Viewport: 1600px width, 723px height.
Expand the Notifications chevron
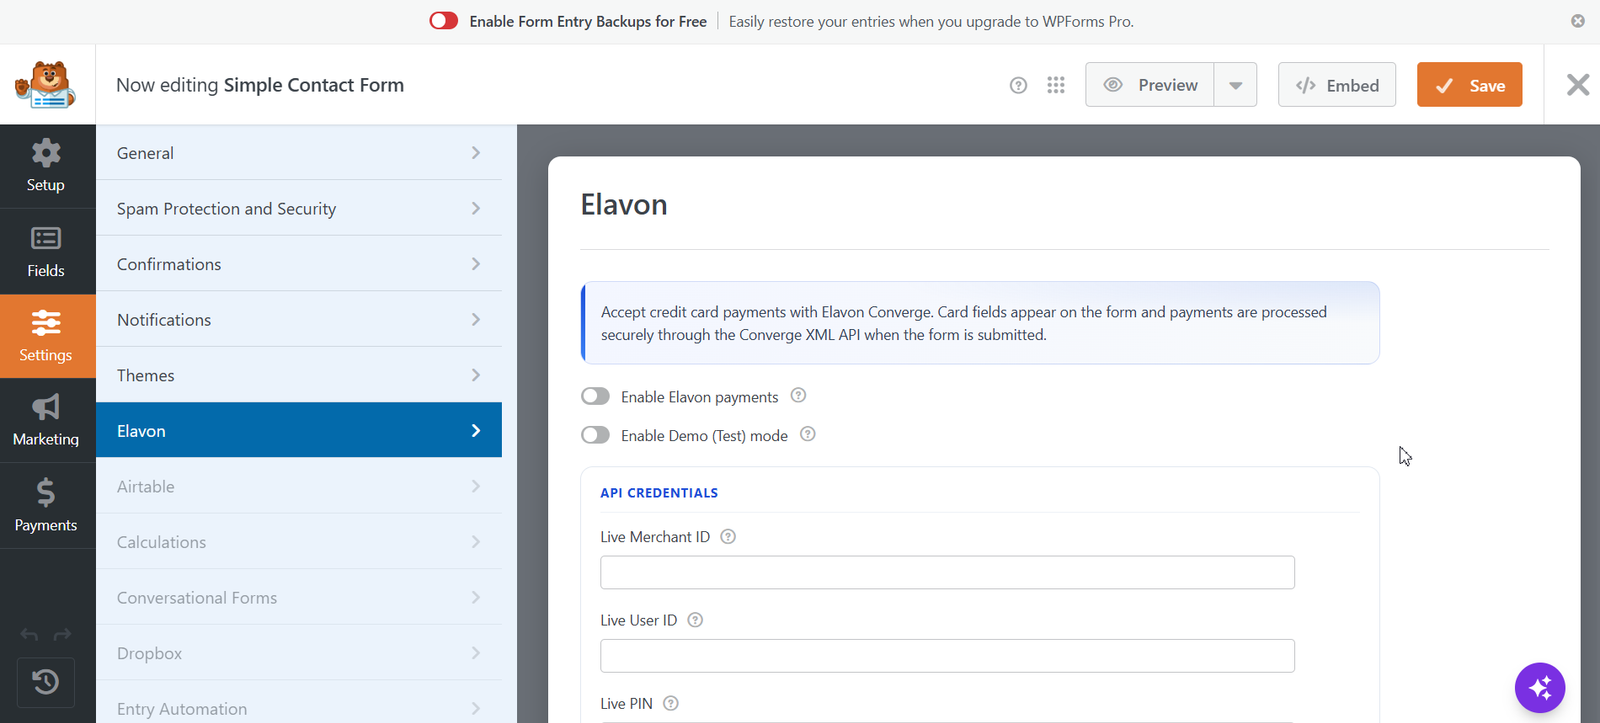tap(476, 319)
